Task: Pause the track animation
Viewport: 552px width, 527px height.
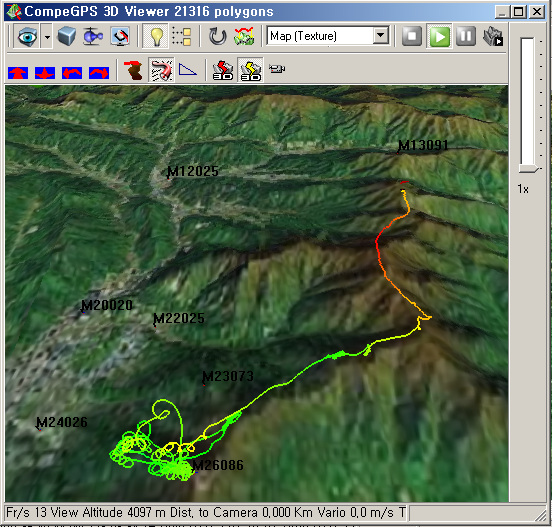Action: click(466, 36)
